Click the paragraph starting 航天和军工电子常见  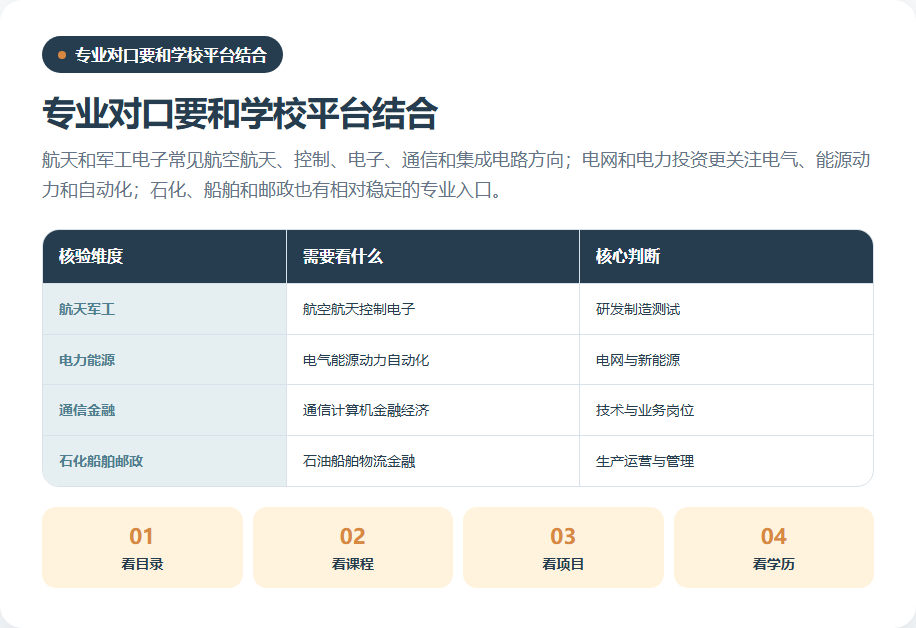pyautogui.click(x=456, y=174)
